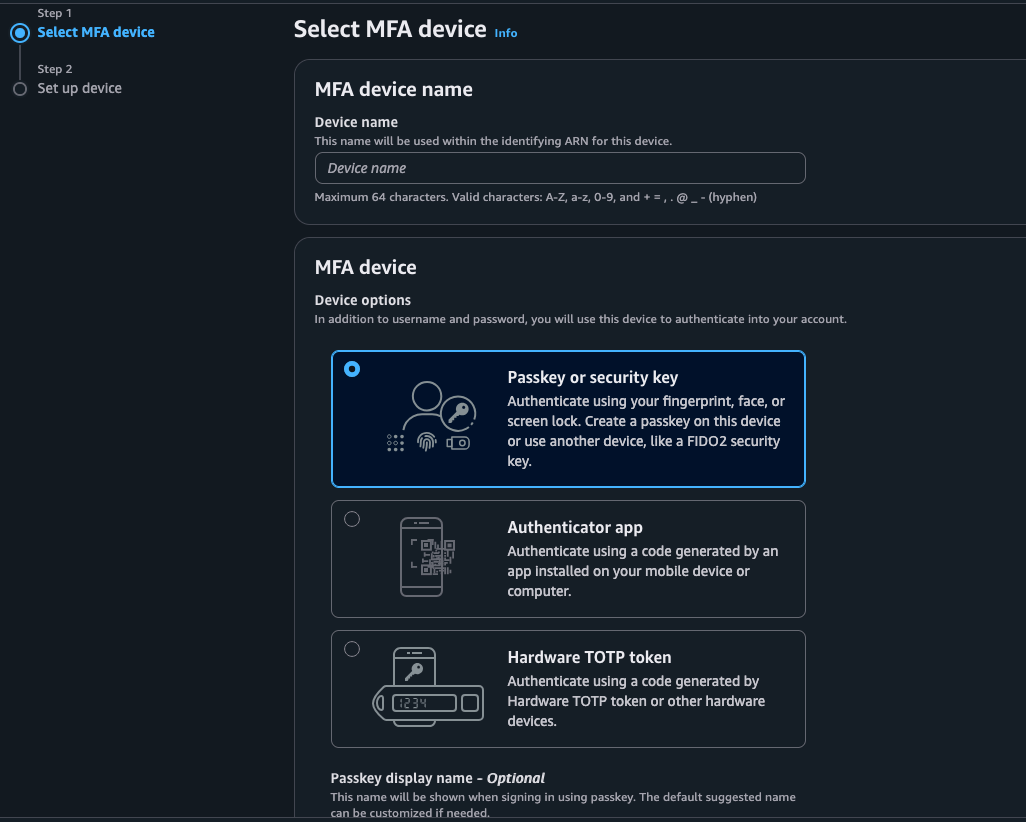Click the Passkey or security key heading
Viewport: 1026px width, 822px height.
(x=592, y=377)
